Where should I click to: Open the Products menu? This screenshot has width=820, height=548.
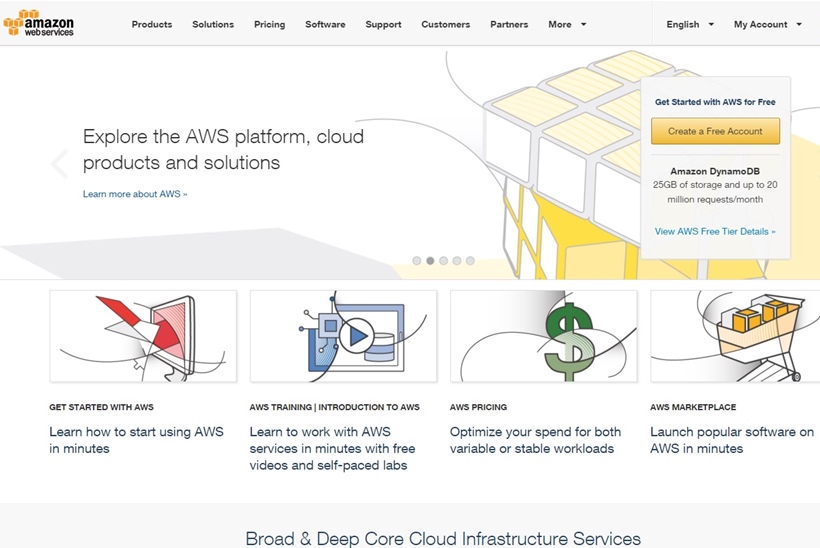tap(152, 24)
